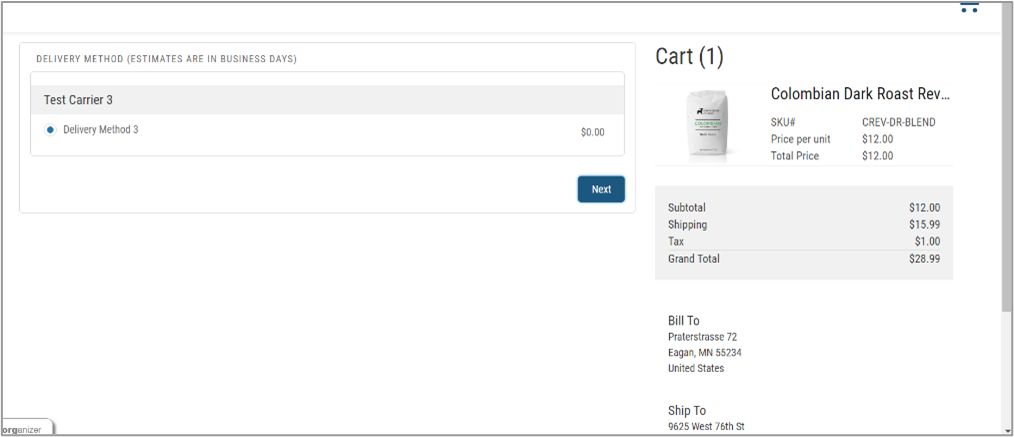Screen dimensions: 1014x437
Task: Click the Tax row in the order summary
Action: 804,242
